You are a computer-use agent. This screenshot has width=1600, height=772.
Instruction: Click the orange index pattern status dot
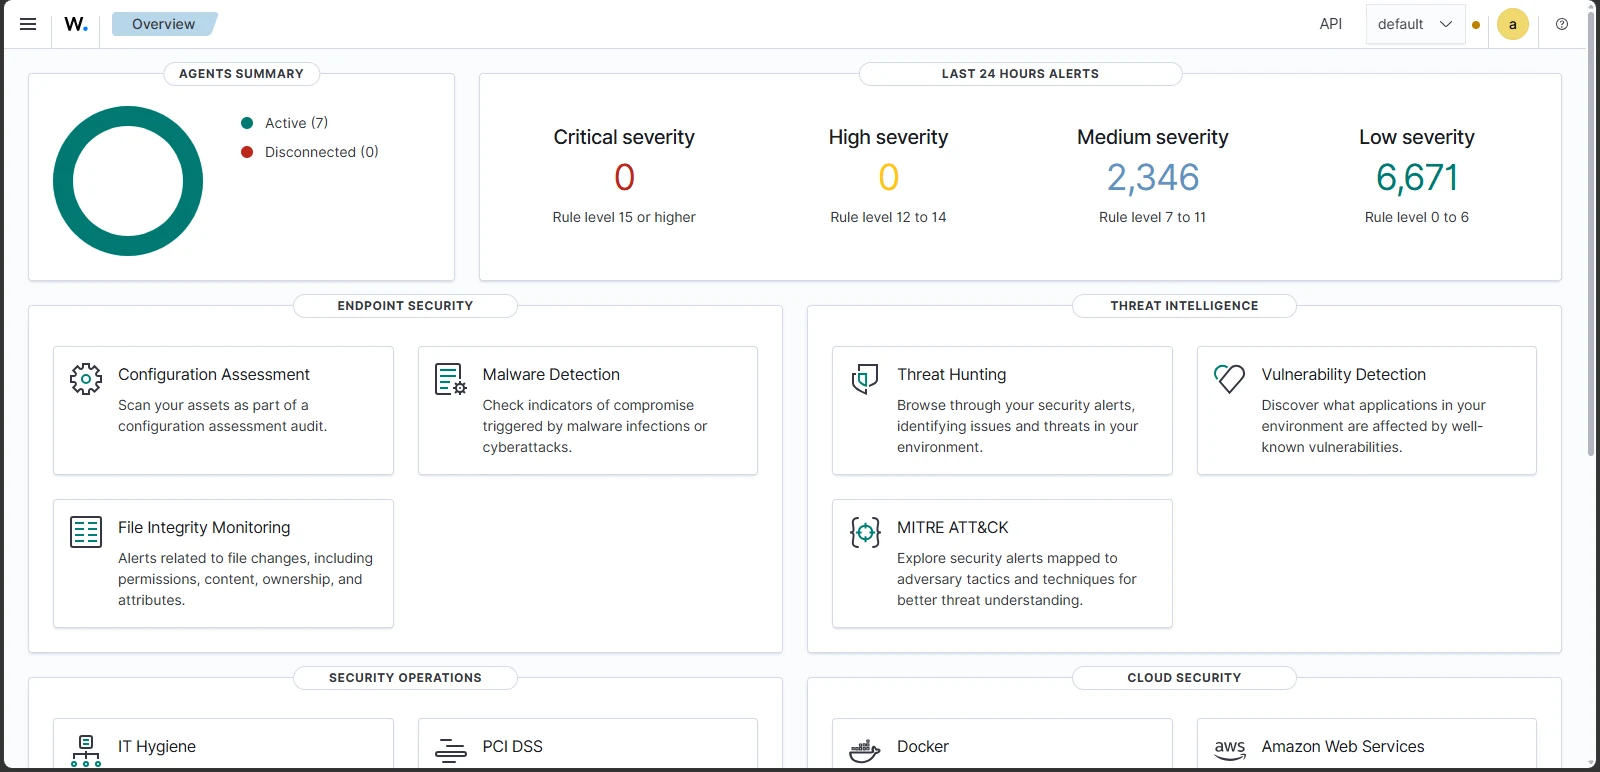click(x=1476, y=25)
